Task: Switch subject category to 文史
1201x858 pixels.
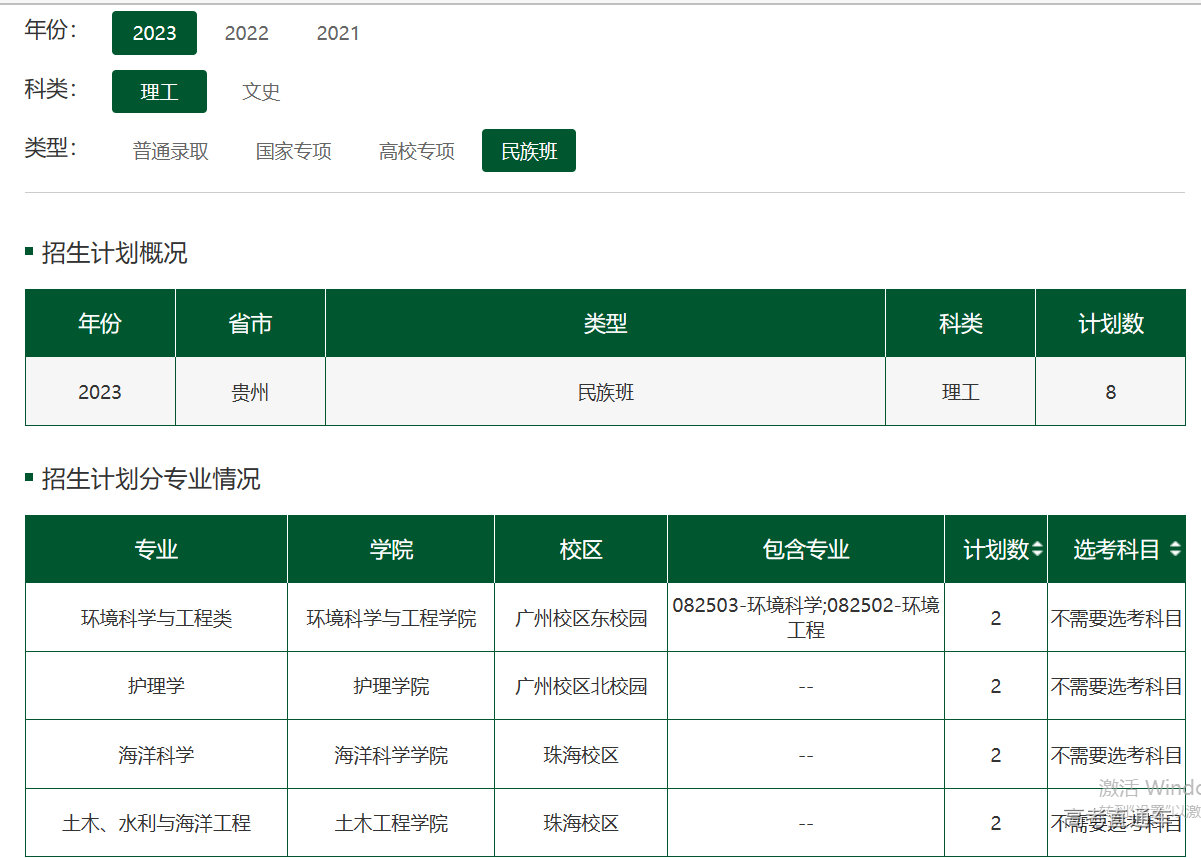Action: coord(261,92)
